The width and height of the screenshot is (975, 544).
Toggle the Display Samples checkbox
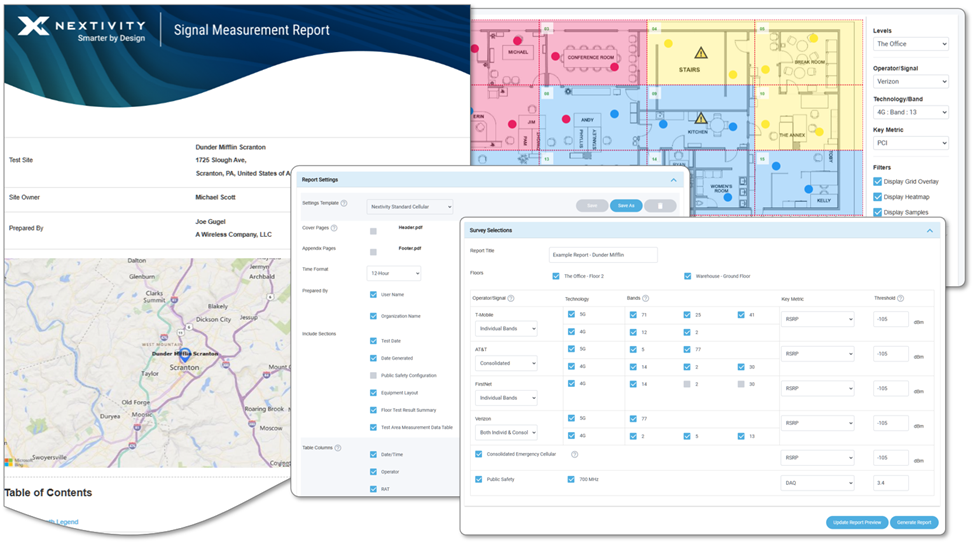(877, 212)
